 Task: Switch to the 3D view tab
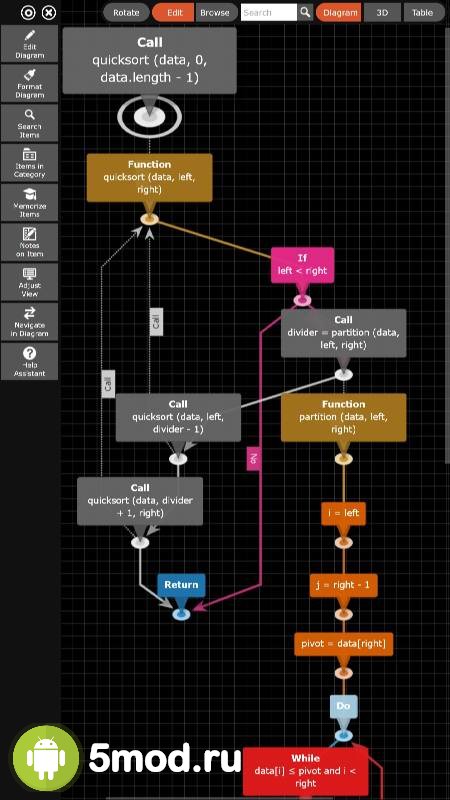tap(382, 12)
